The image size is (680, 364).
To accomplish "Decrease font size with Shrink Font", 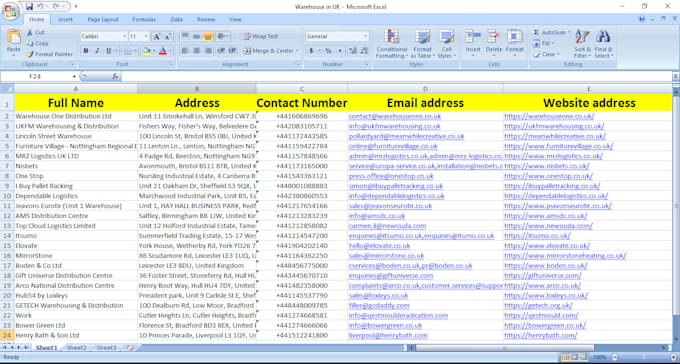I will (x=168, y=36).
